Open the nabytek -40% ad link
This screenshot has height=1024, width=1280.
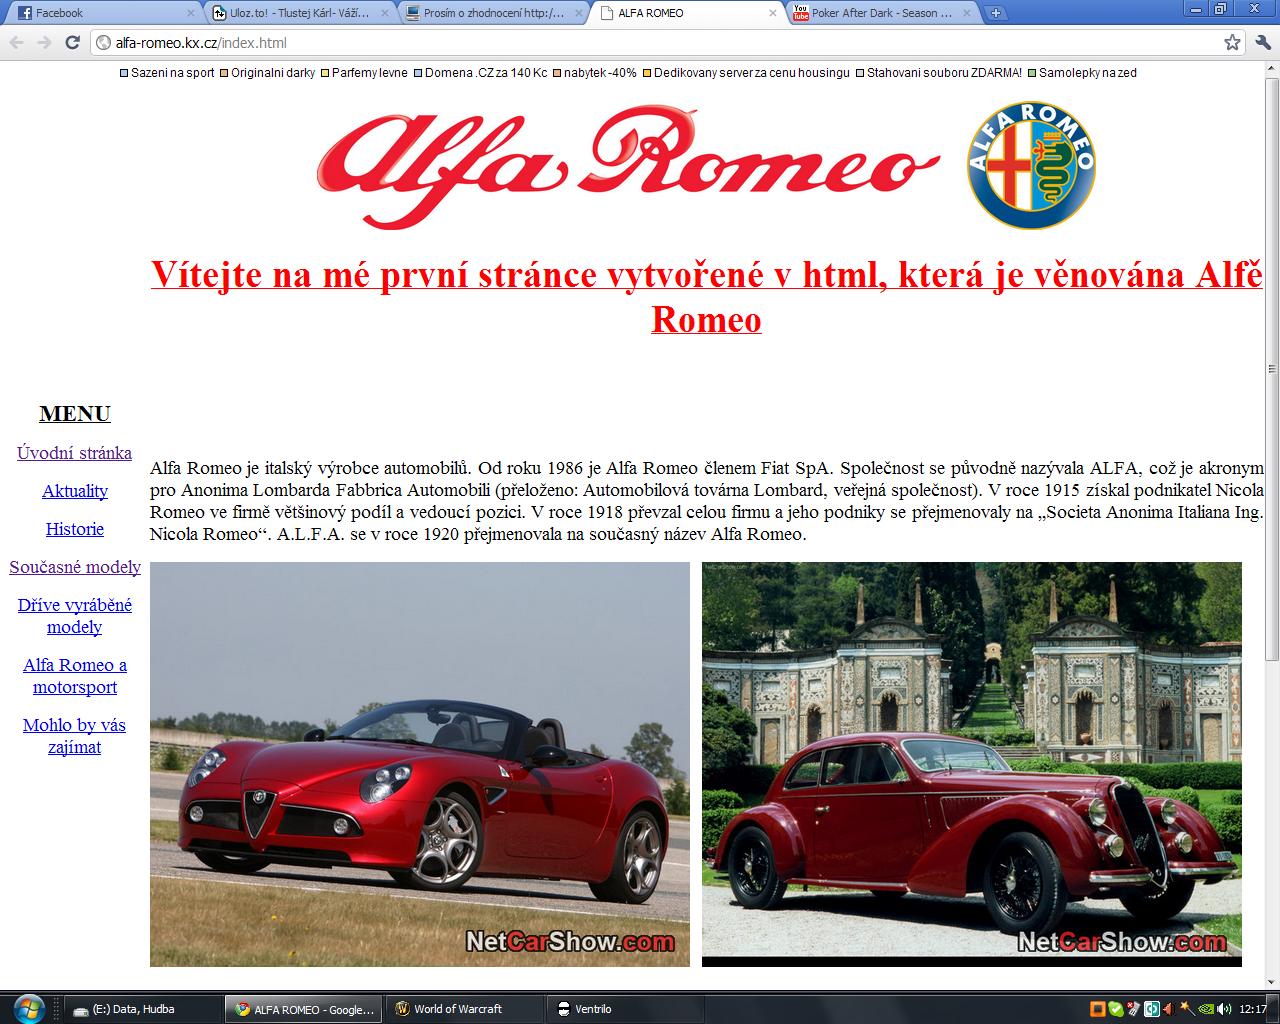(x=600, y=73)
